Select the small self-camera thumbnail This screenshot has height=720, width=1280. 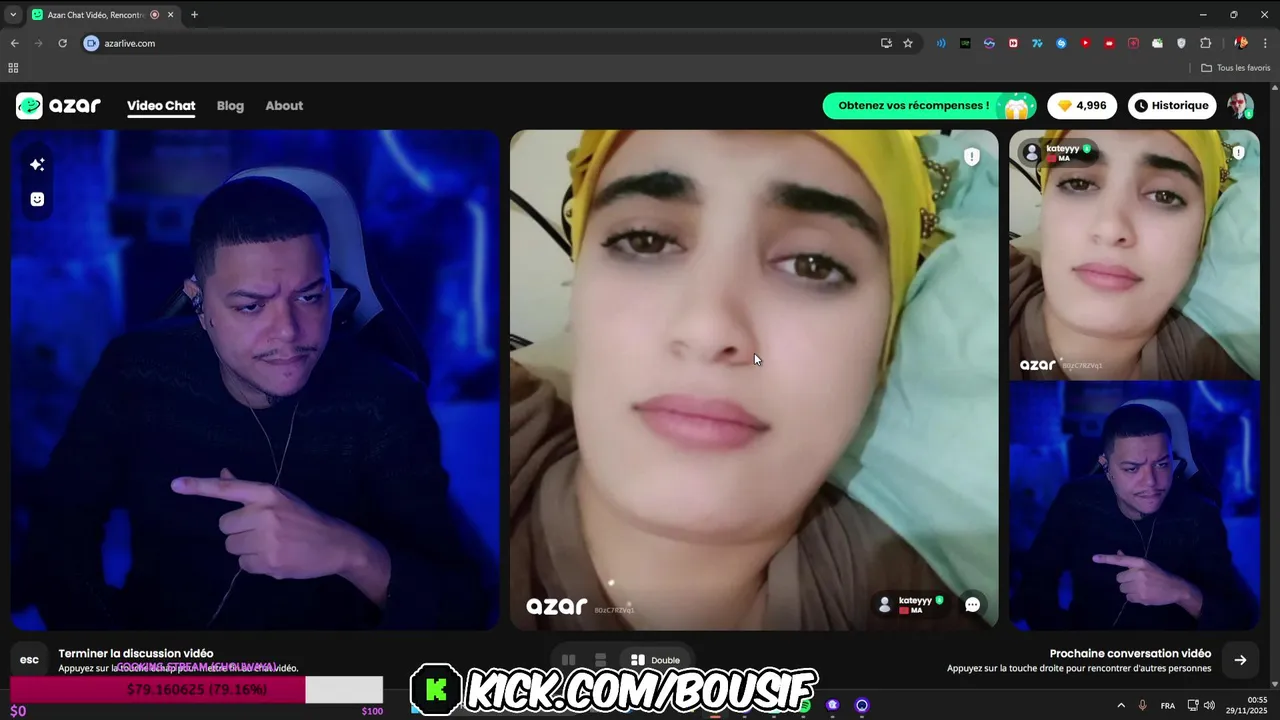tap(1134, 505)
